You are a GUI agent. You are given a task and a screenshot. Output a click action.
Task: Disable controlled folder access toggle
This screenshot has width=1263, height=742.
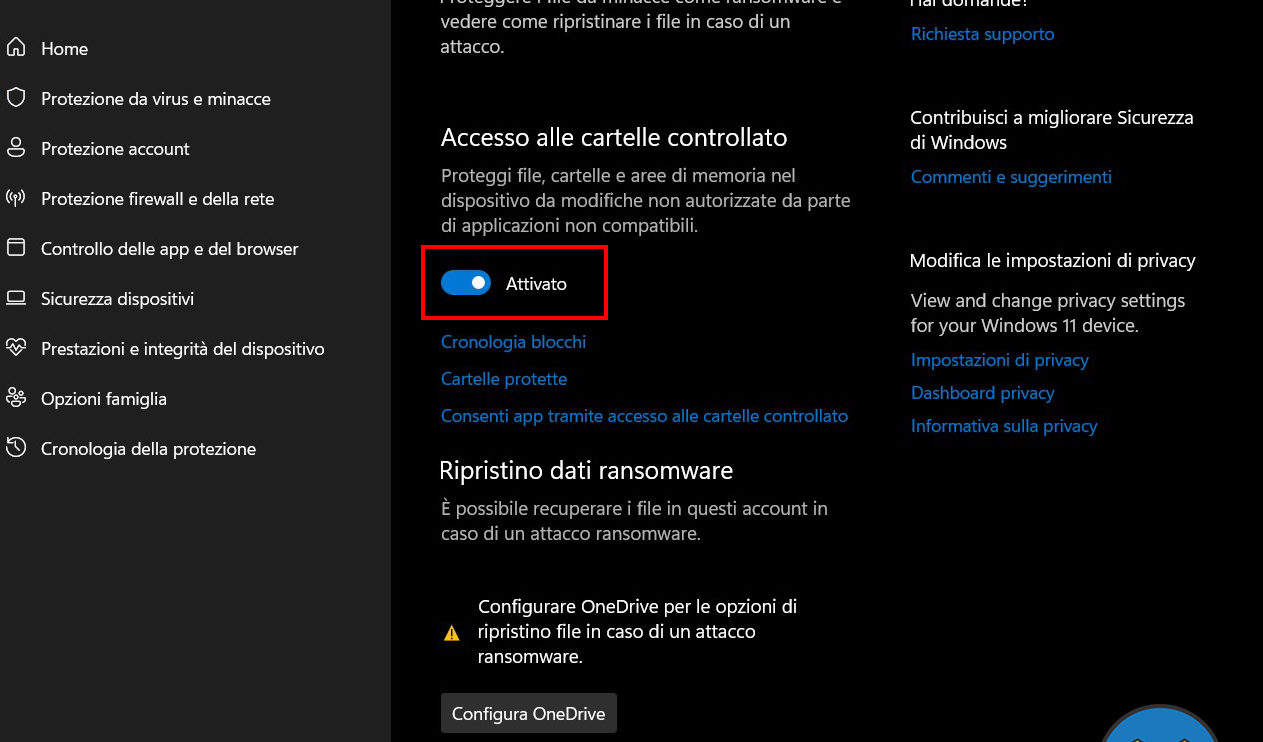click(x=466, y=283)
